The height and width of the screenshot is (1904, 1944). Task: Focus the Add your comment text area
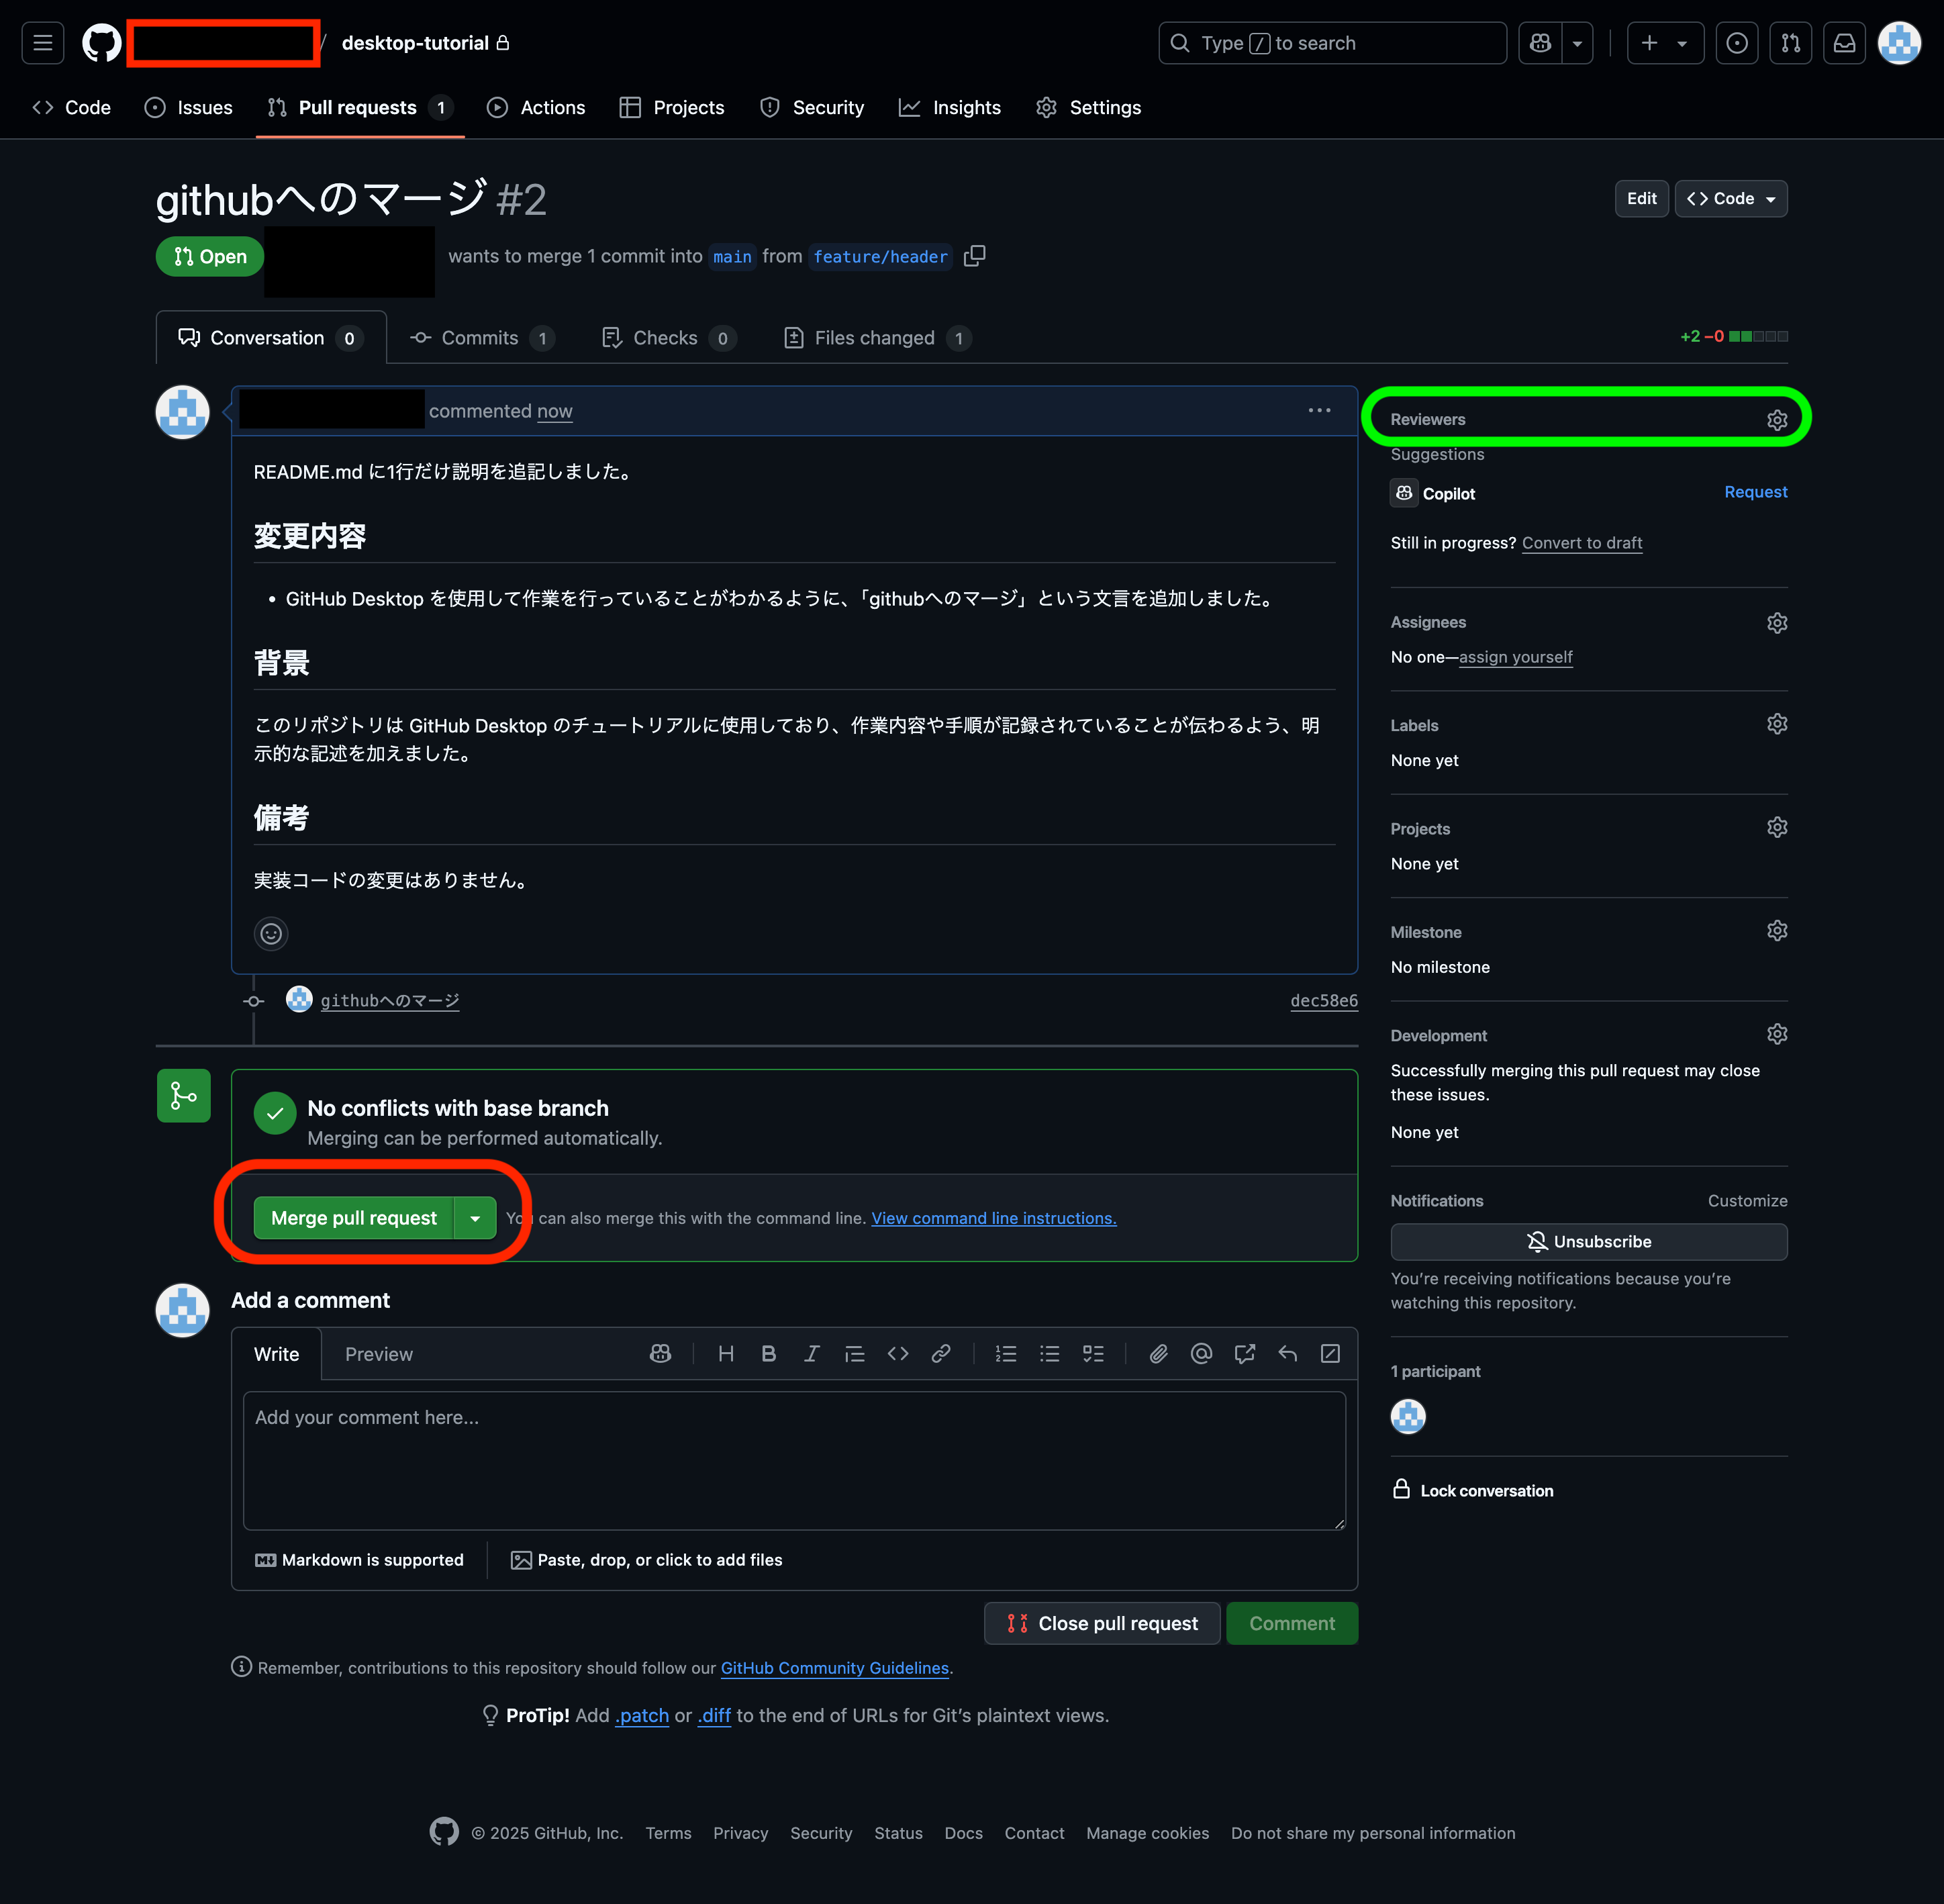click(794, 1460)
